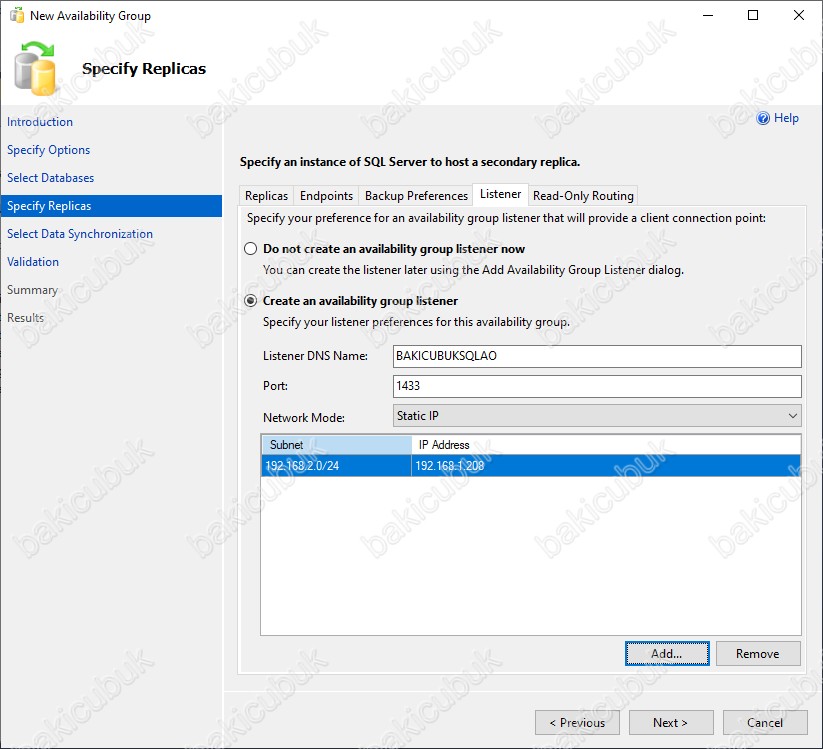Click the Remove button
Image resolution: width=823 pixels, height=749 pixels.
pyautogui.click(x=757, y=653)
